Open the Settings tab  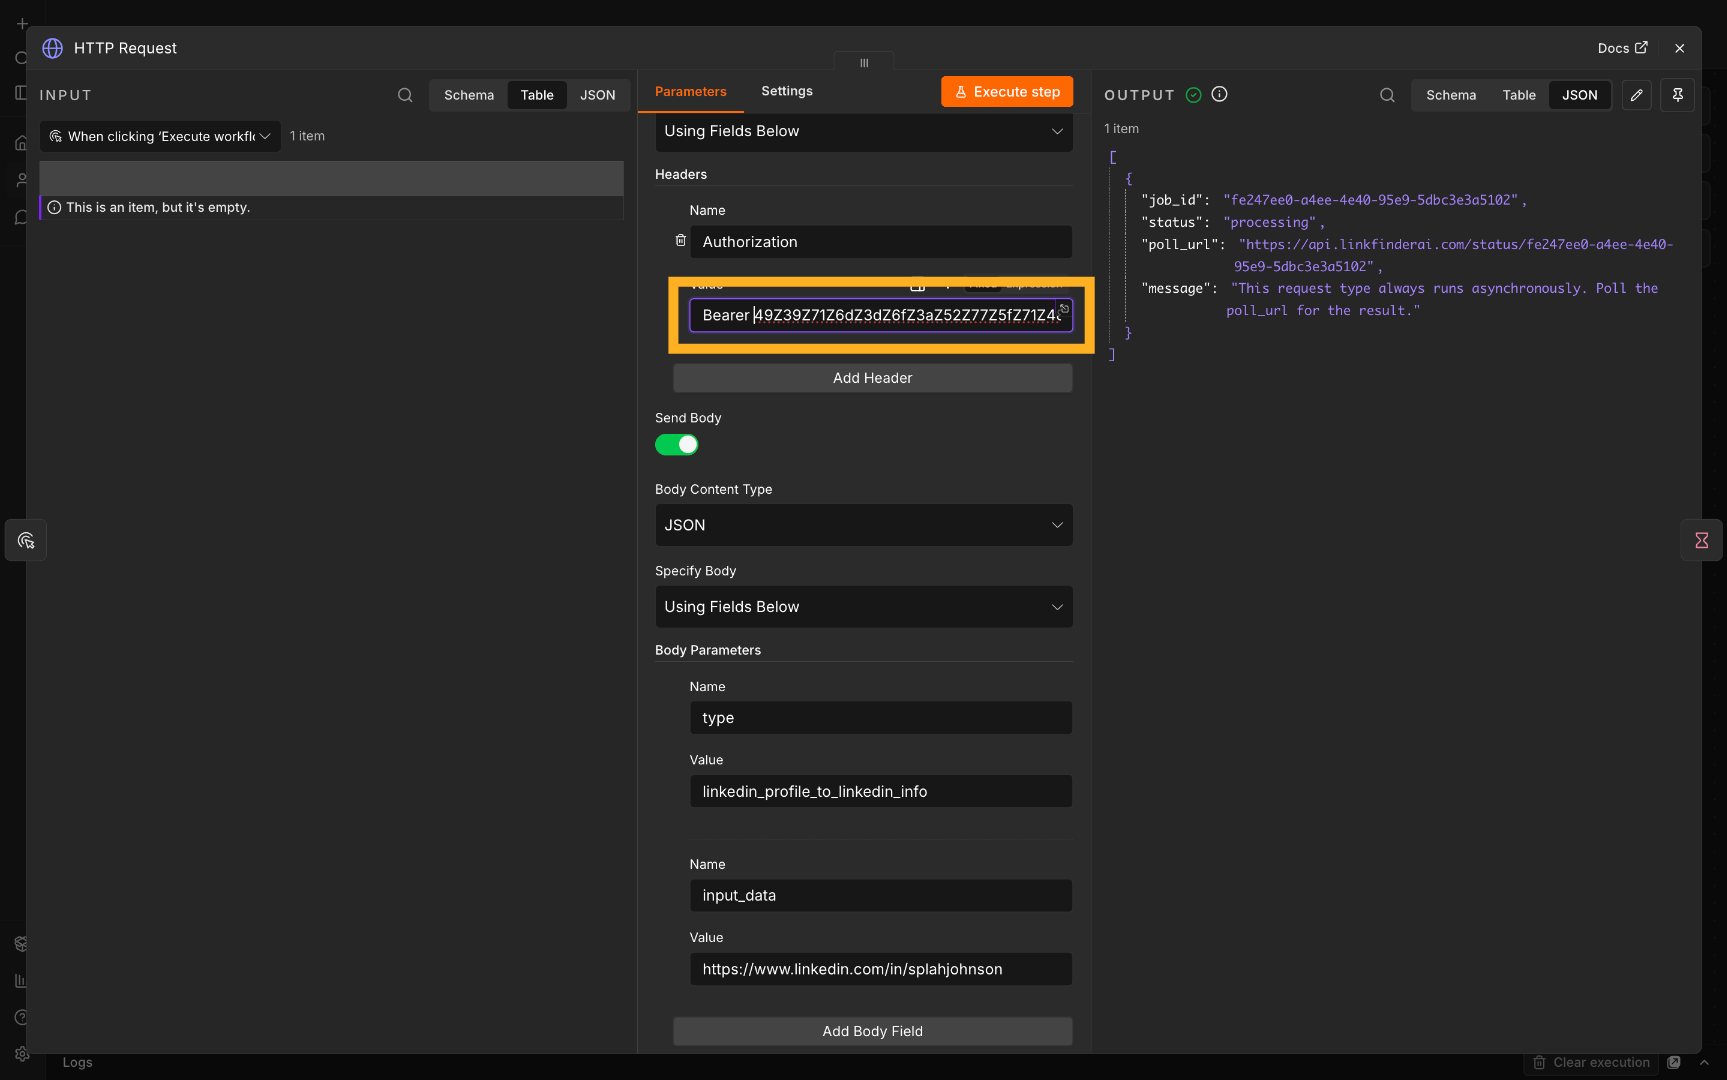click(x=787, y=91)
